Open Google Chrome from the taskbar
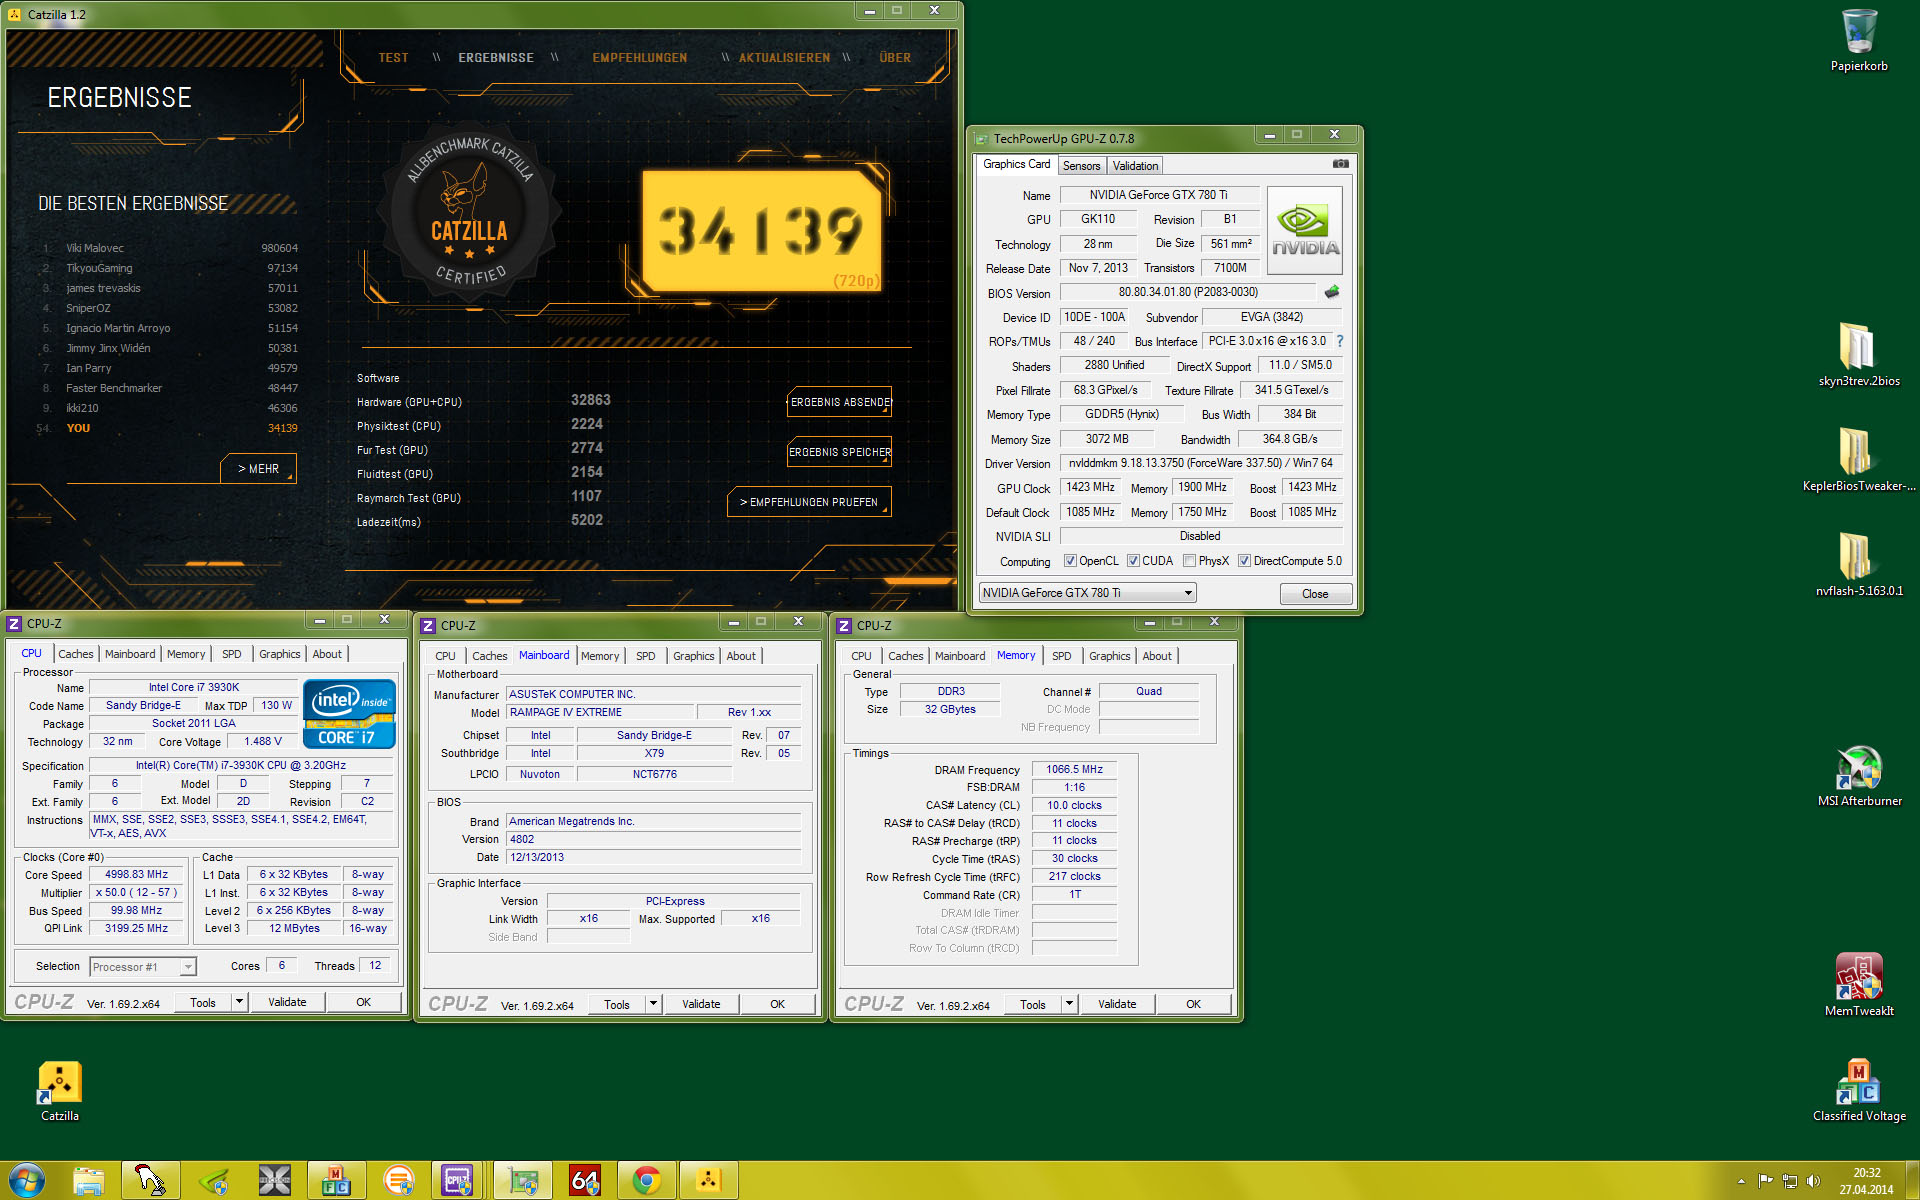Screen dimensions: 1920x1200 (646, 1181)
